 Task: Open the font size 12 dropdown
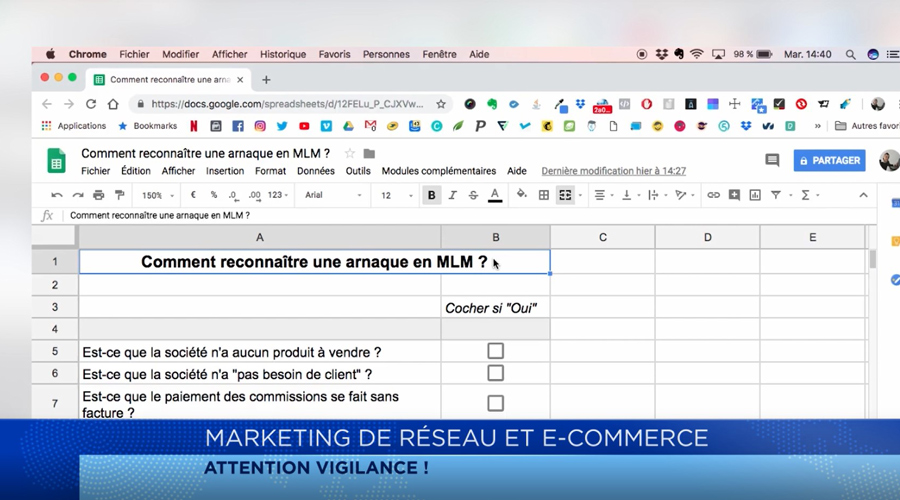pyautogui.click(x=397, y=195)
